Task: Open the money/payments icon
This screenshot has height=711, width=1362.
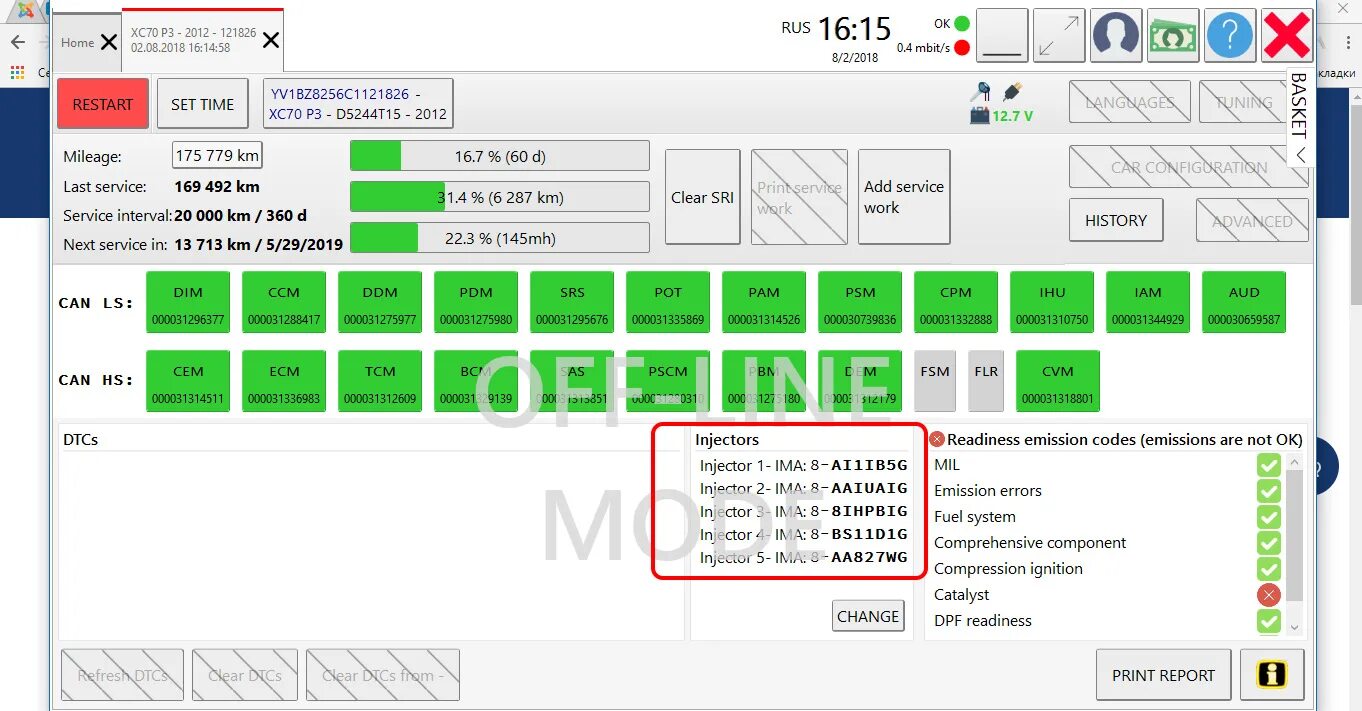Action: point(1173,35)
